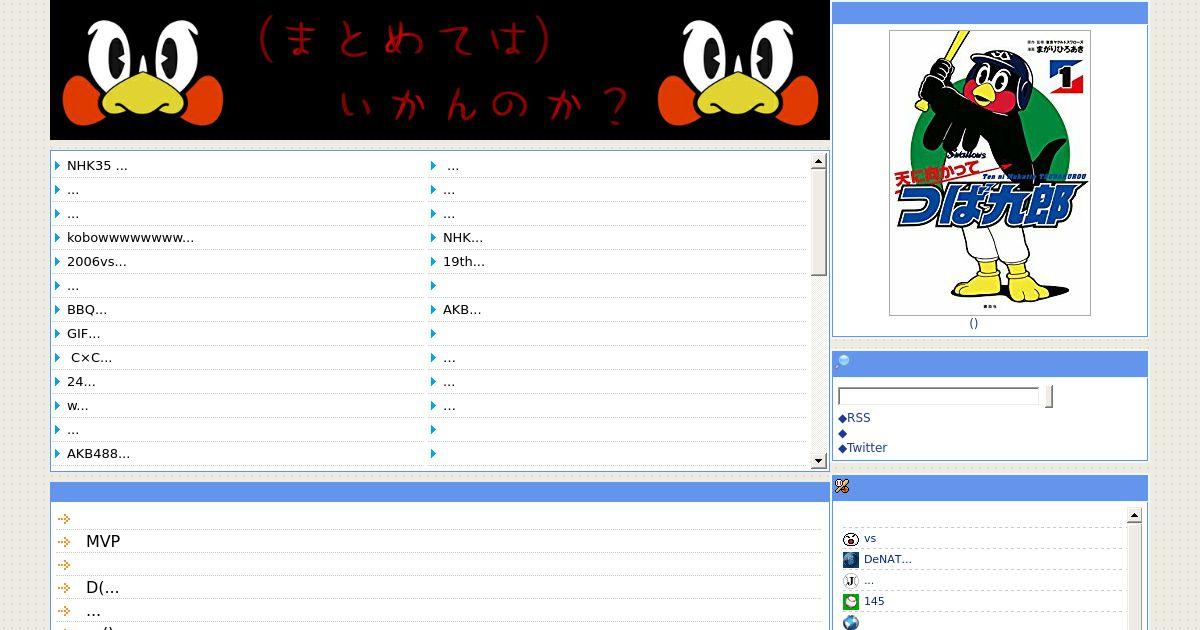Open the "MVP" article link
Viewport: 1200px width, 630px height.
tap(103, 542)
